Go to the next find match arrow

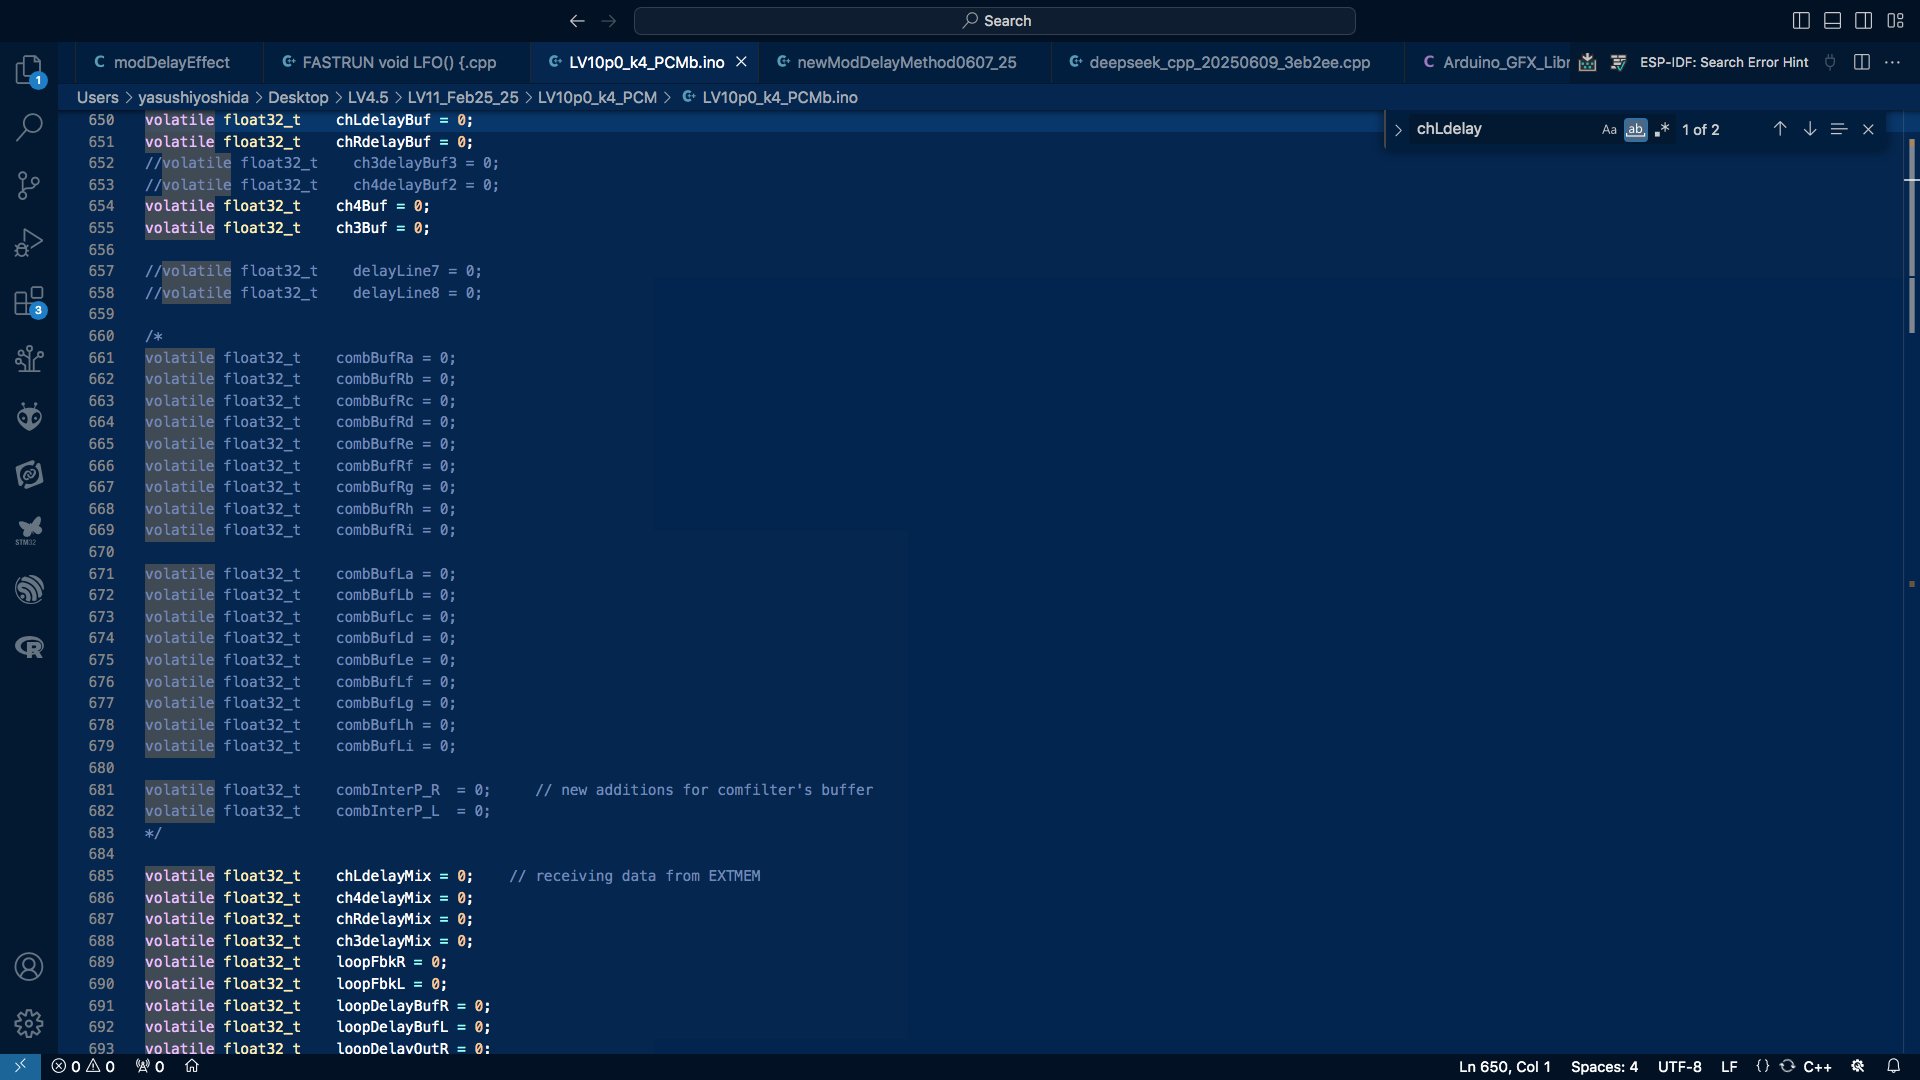(1809, 129)
